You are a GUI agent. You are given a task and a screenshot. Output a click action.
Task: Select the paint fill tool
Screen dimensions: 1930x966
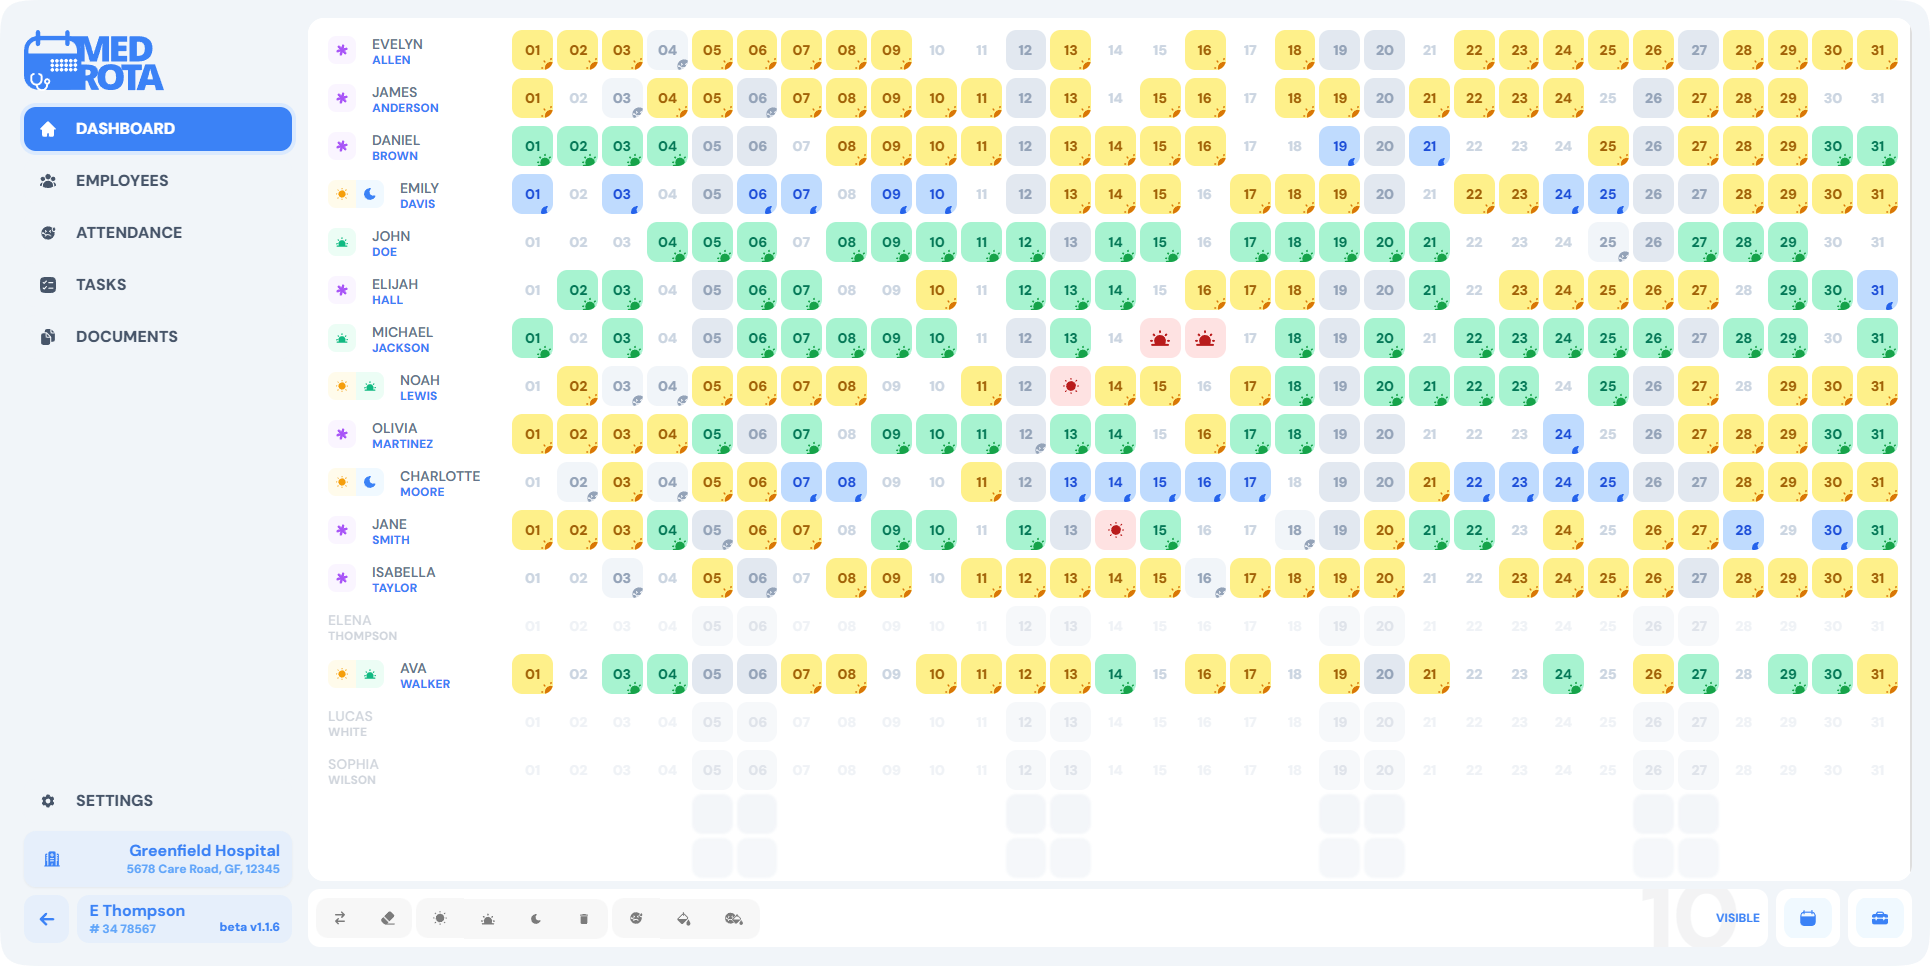(686, 919)
